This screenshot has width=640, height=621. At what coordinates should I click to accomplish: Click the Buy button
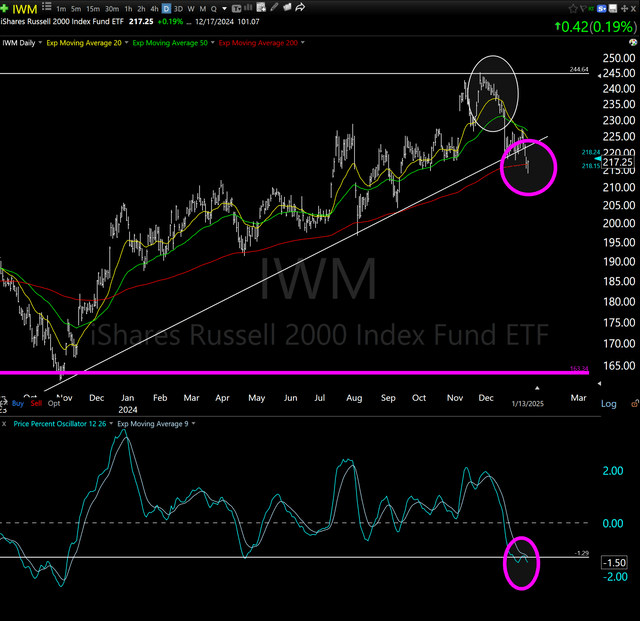pyautogui.click(x=18, y=403)
